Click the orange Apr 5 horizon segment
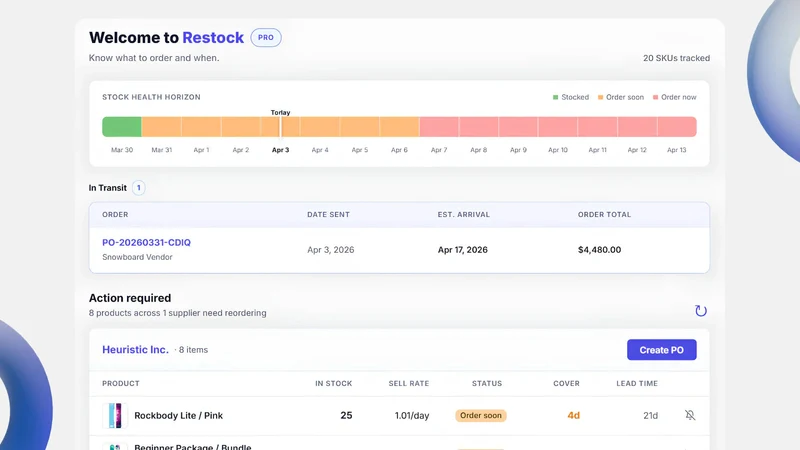Viewport: 800px width, 450px height. [360, 127]
